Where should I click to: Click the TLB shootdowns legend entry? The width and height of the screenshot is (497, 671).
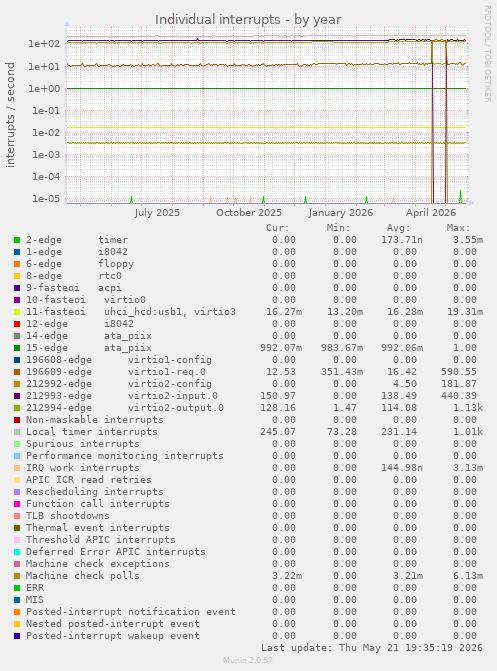point(68,516)
